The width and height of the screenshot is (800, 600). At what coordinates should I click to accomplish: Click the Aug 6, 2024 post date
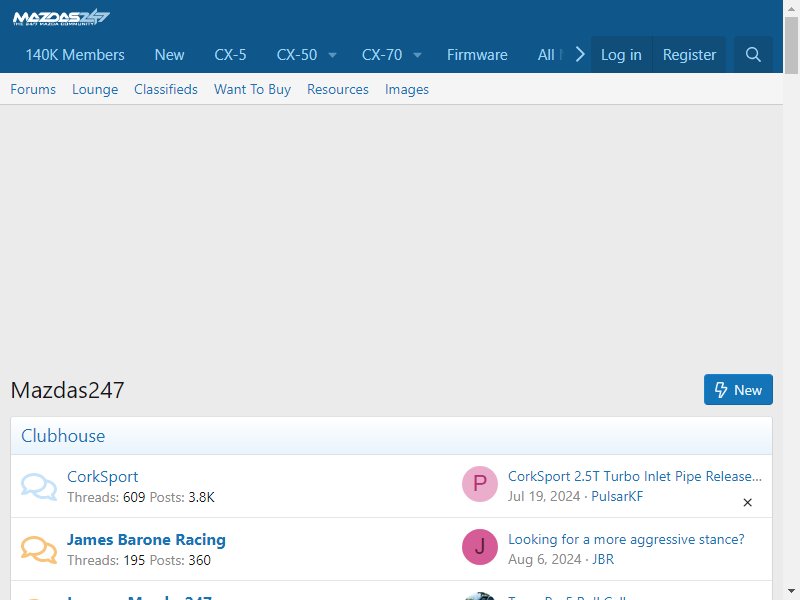pyautogui.click(x=544, y=560)
